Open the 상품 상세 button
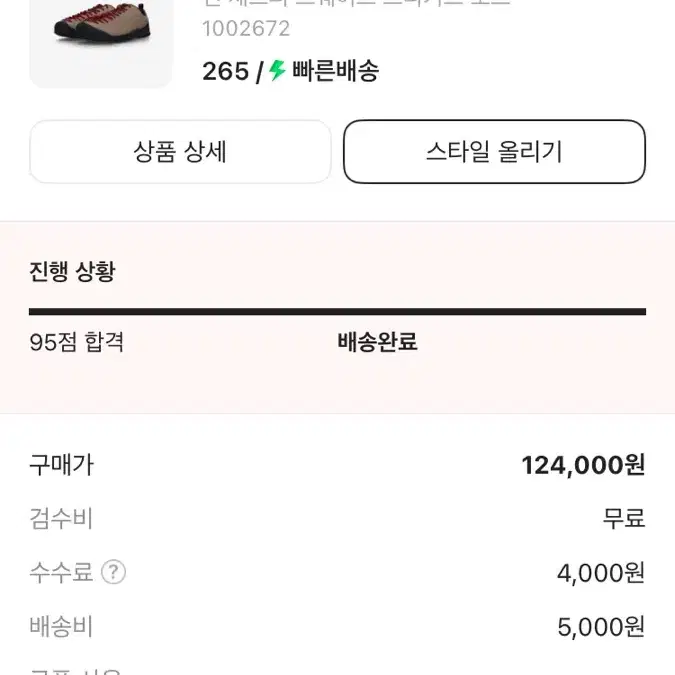Viewport: 675px width, 675px height. [x=180, y=152]
